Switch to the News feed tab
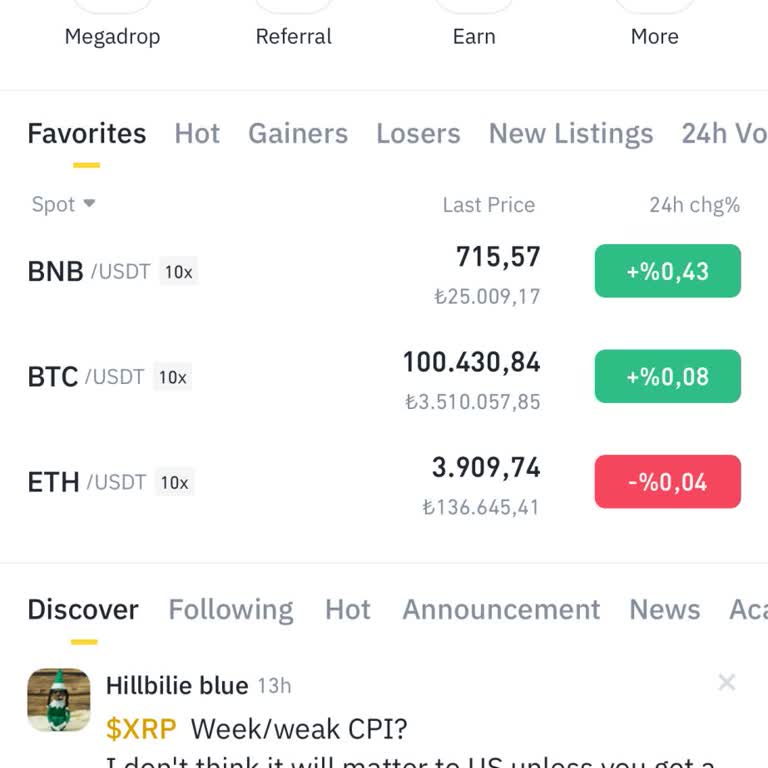Screen dimensions: 768x768 point(664,610)
